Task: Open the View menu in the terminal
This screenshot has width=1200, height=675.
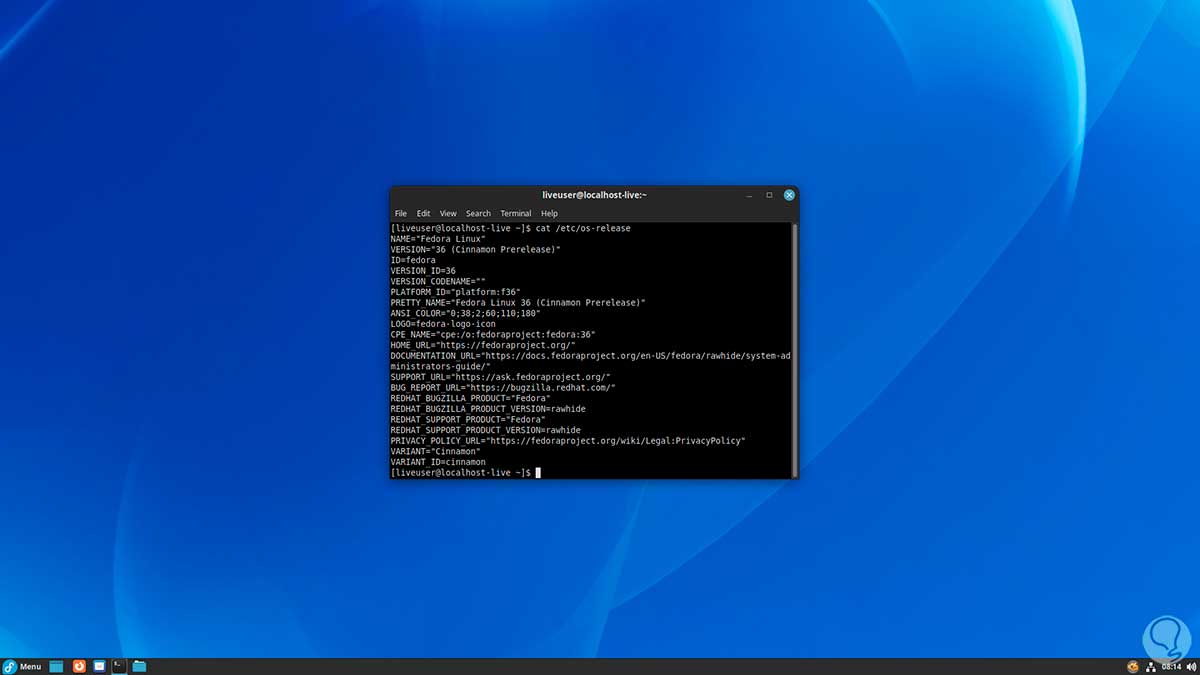Action: 448,213
